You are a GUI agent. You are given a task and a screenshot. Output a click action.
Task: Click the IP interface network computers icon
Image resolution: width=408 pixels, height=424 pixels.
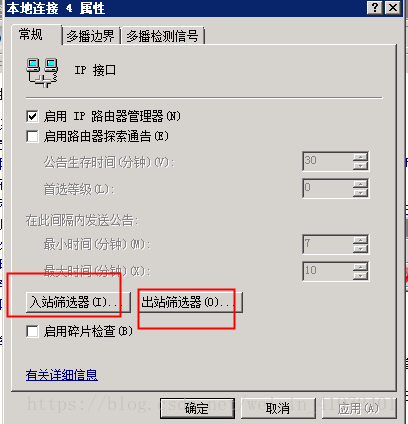tap(42, 73)
